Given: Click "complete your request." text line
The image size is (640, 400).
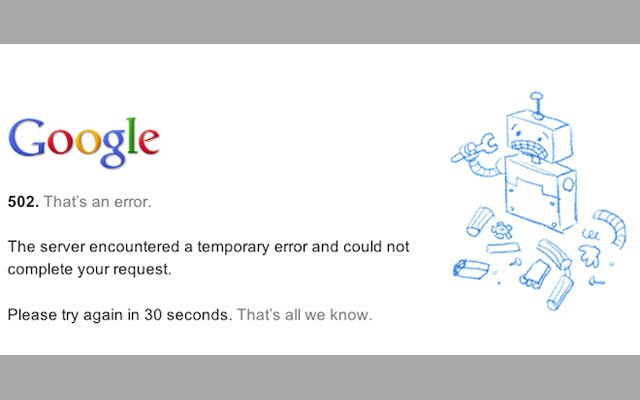Looking at the screenshot, I should tap(89, 270).
